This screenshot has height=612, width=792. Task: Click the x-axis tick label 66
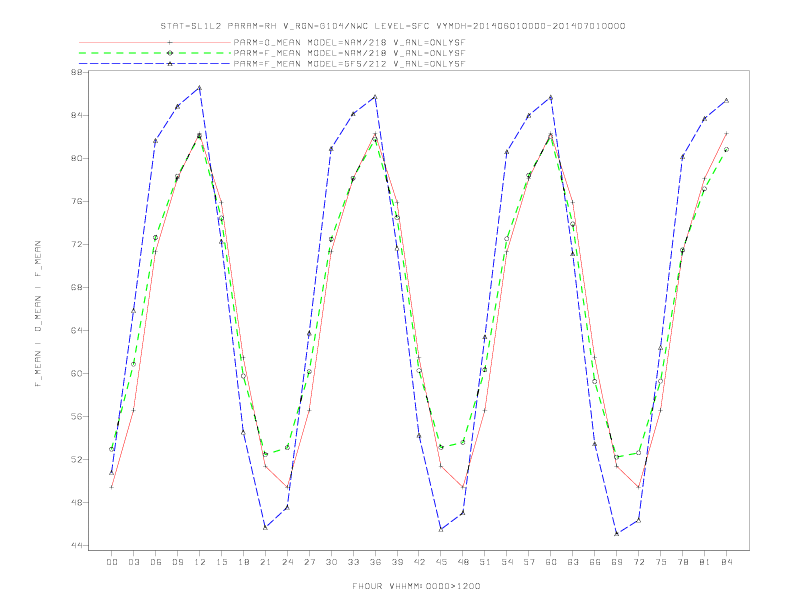595,562
